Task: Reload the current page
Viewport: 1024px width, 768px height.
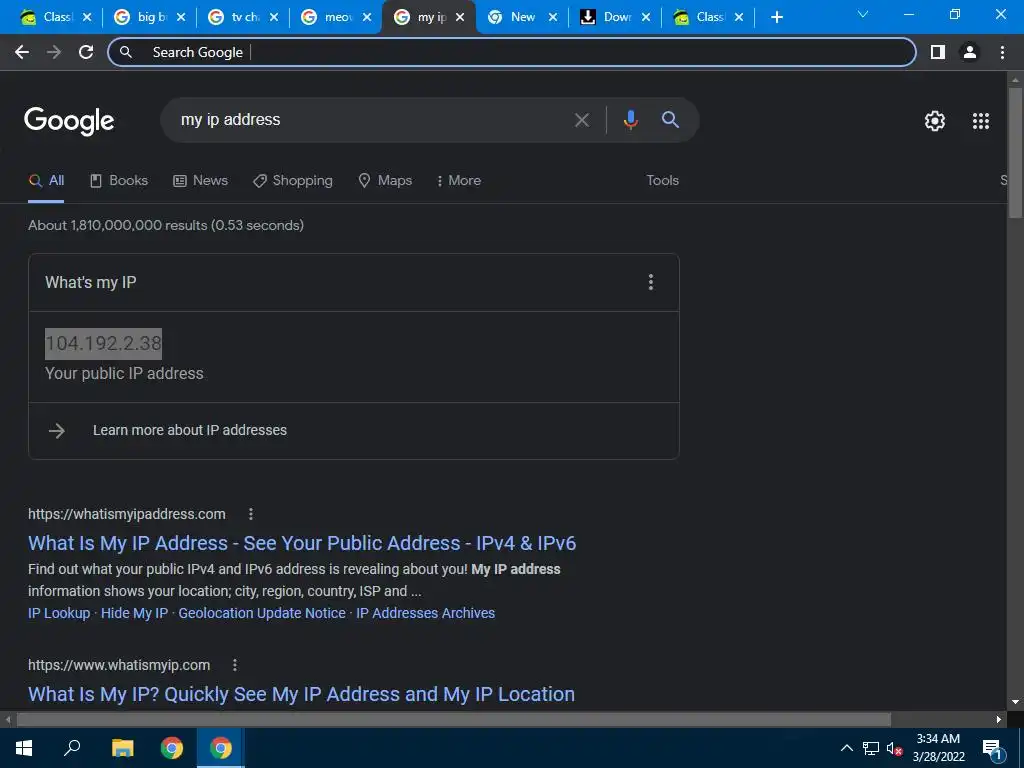Action: [x=86, y=52]
